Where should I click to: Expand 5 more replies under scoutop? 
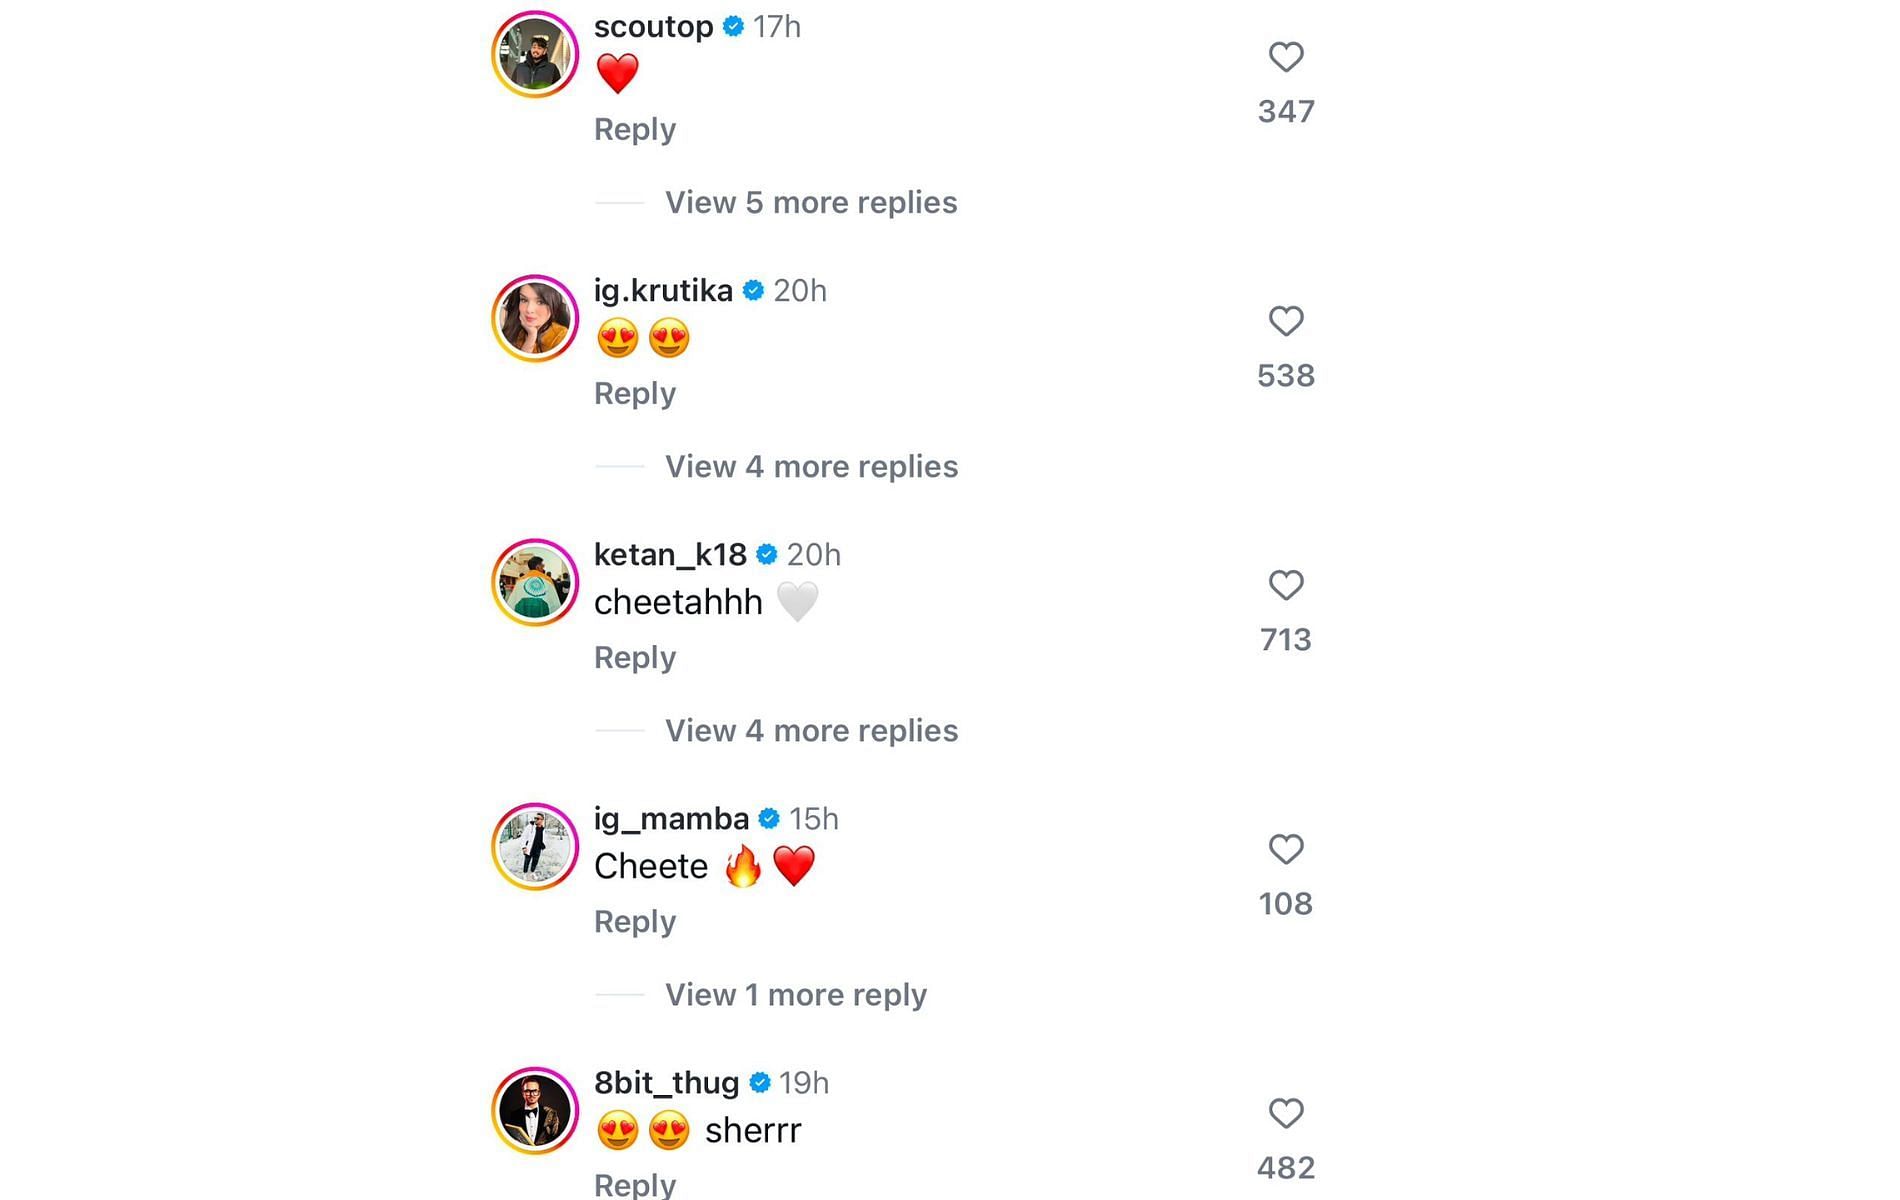pyautogui.click(x=811, y=203)
